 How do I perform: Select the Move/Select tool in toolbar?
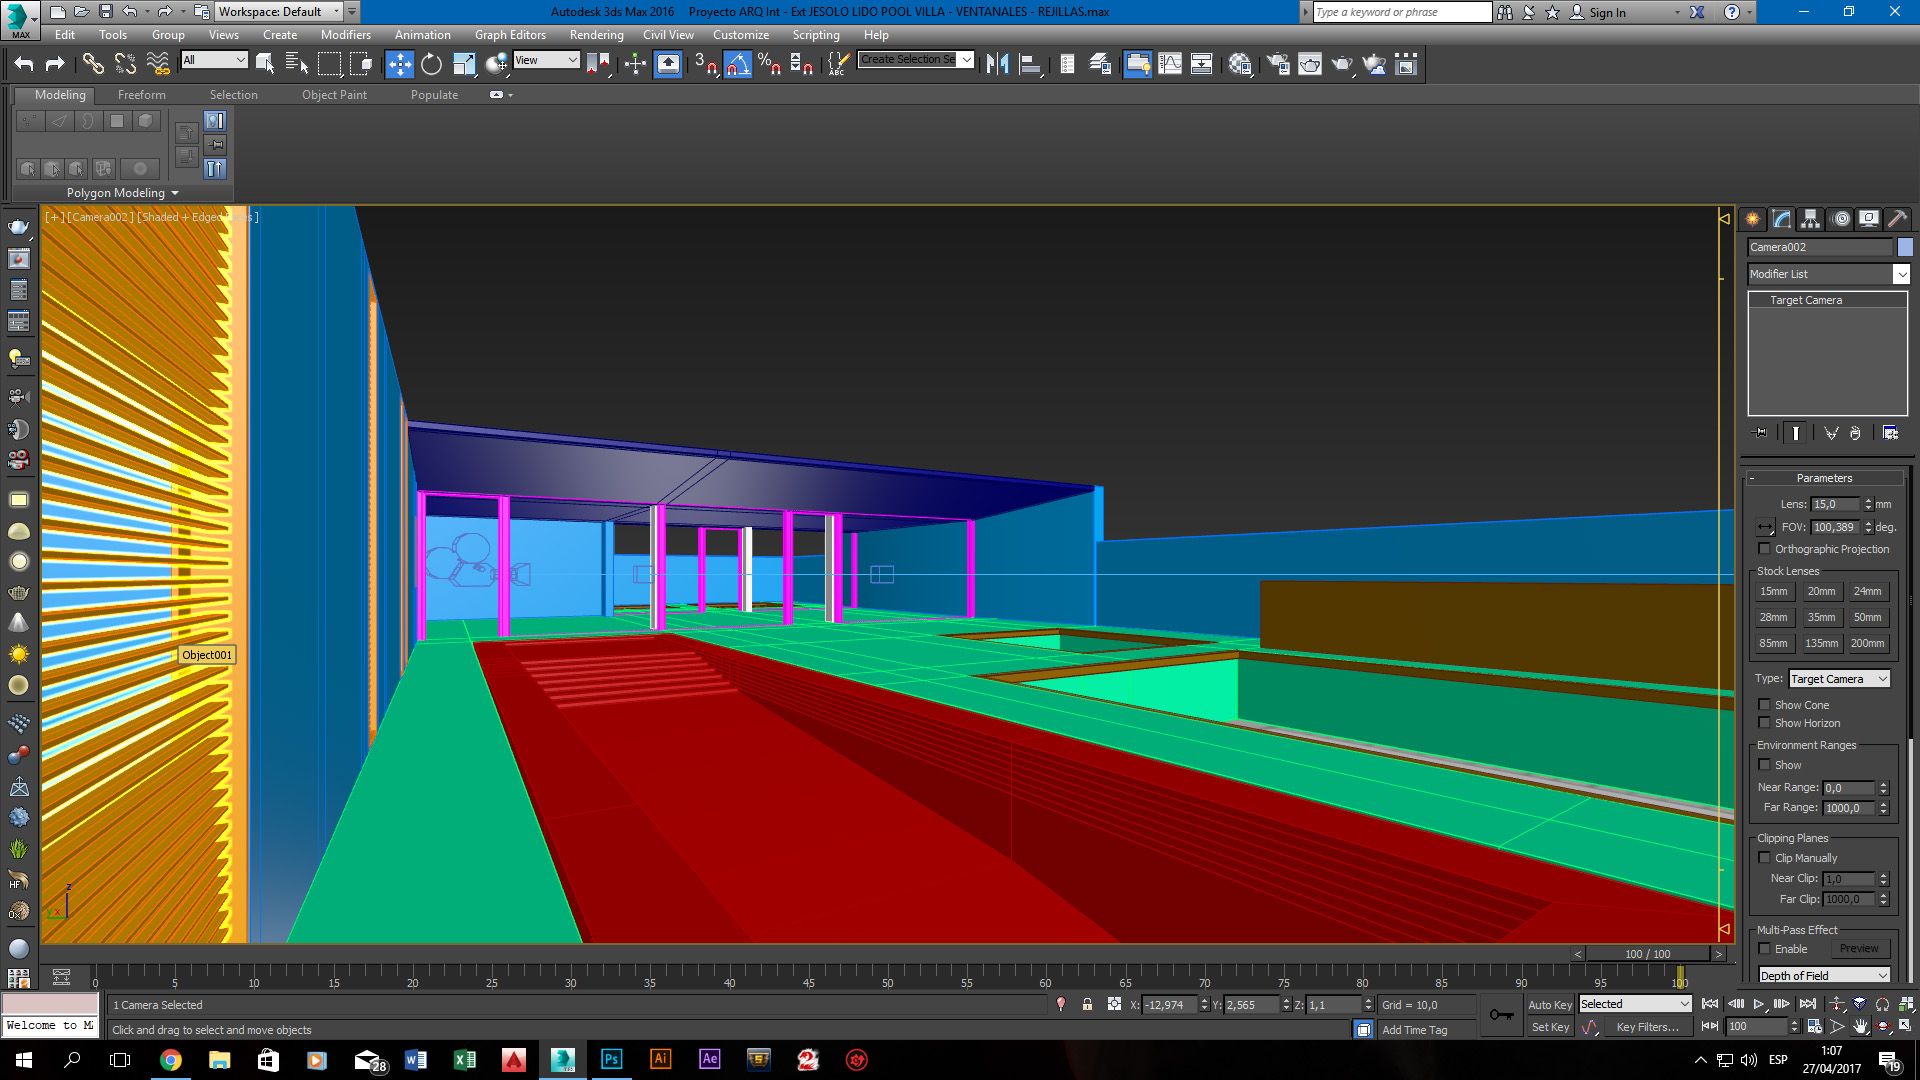[398, 62]
